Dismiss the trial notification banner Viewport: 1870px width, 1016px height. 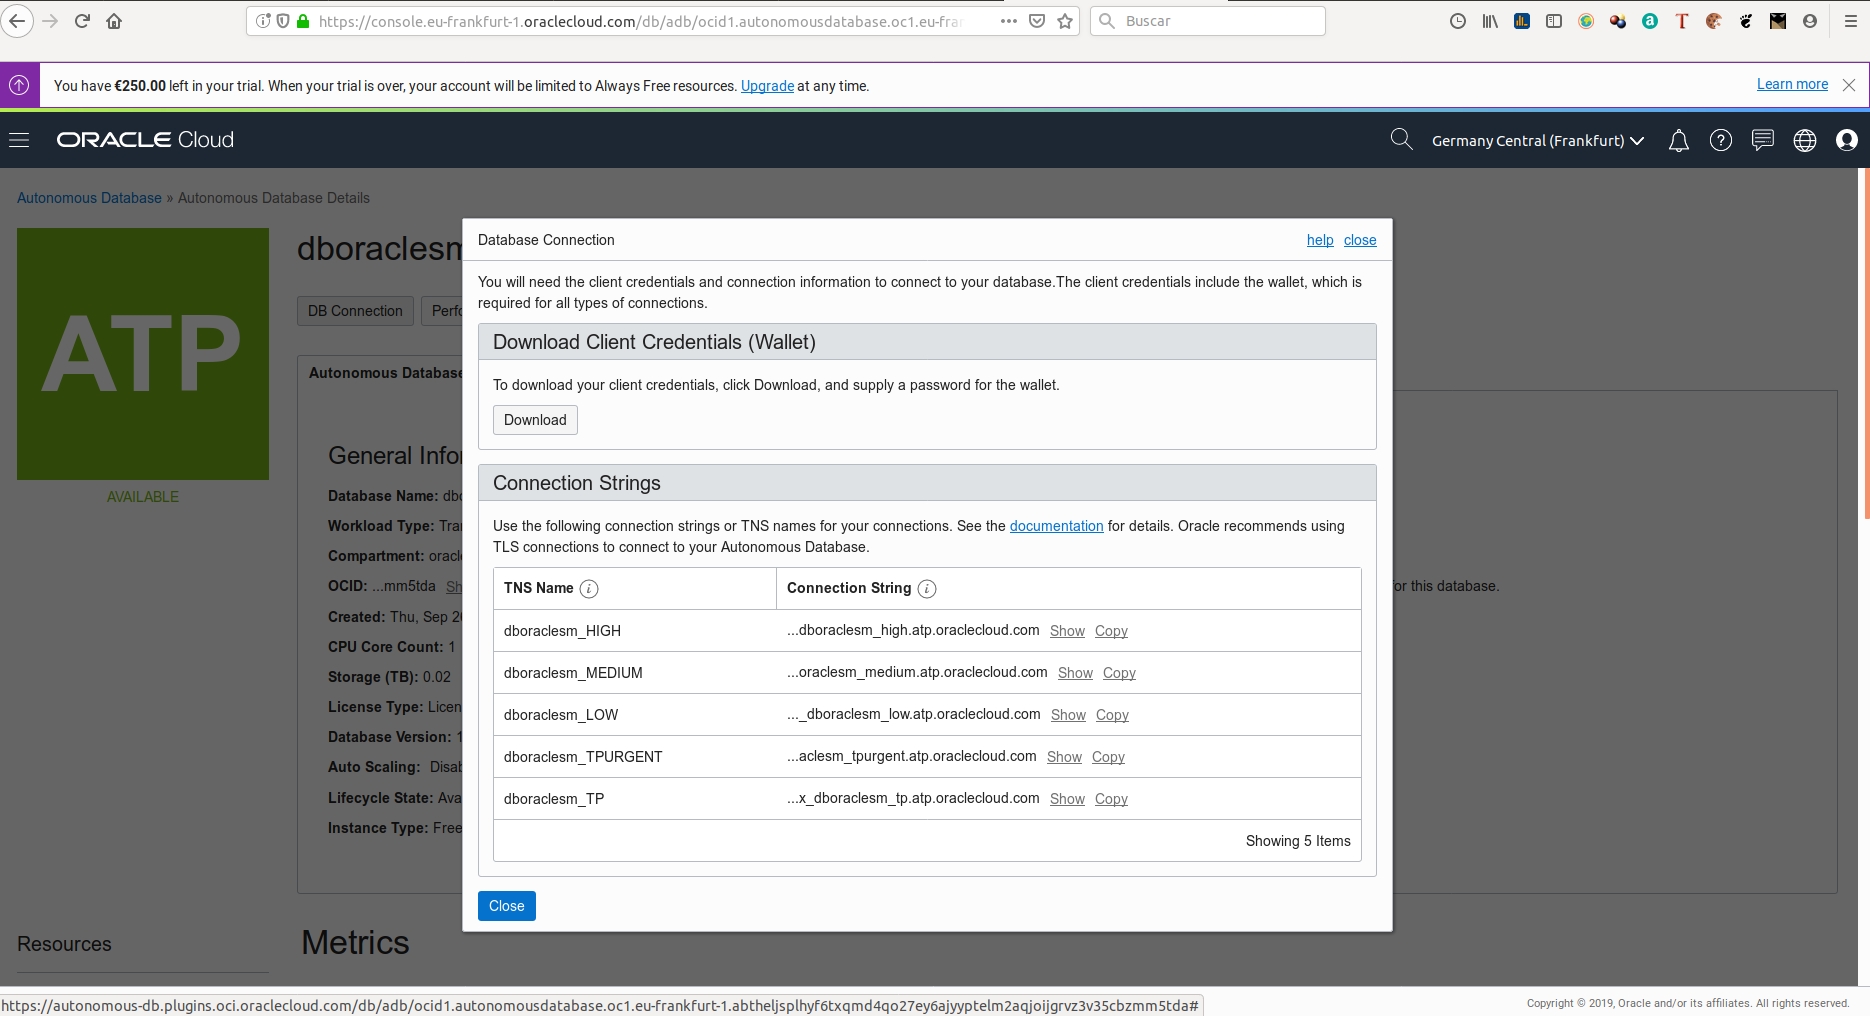click(1849, 85)
